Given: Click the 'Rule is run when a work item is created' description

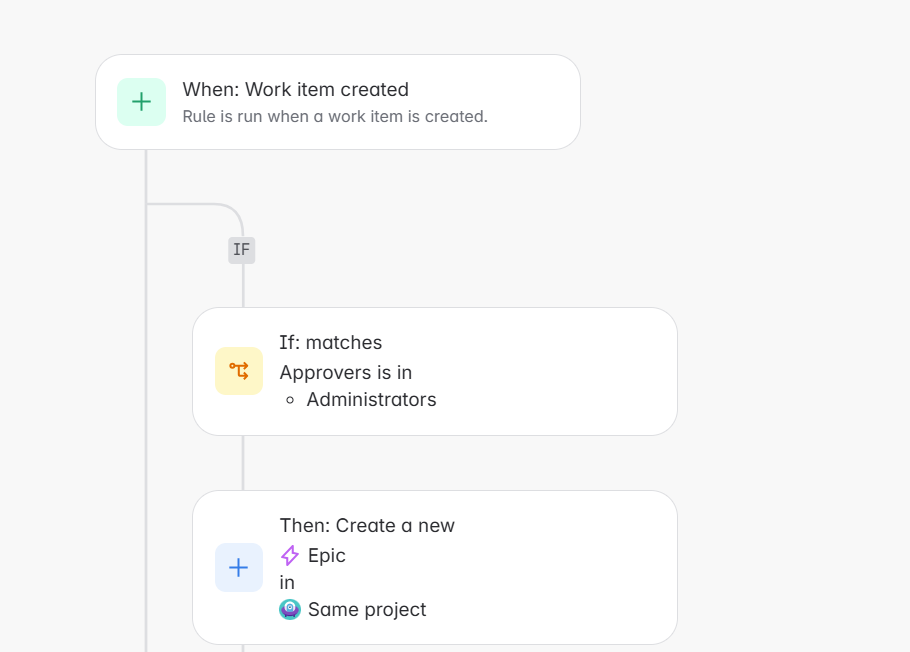Looking at the screenshot, I should tap(335, 117).
